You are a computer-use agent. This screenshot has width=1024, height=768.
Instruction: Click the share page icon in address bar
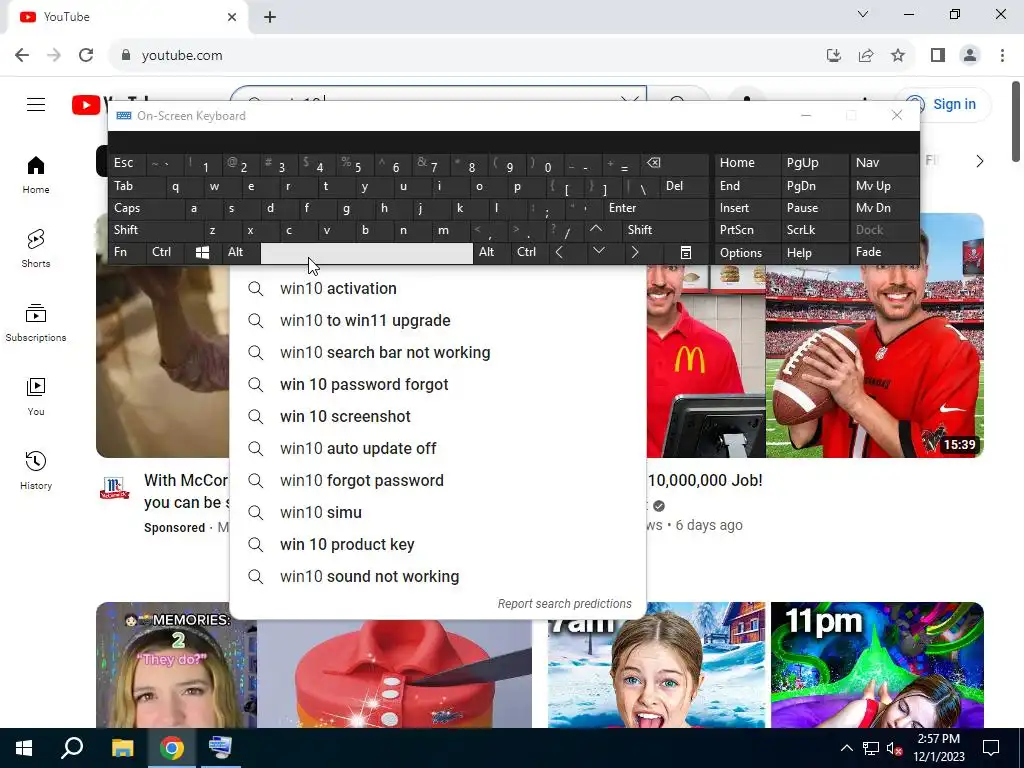866,56
